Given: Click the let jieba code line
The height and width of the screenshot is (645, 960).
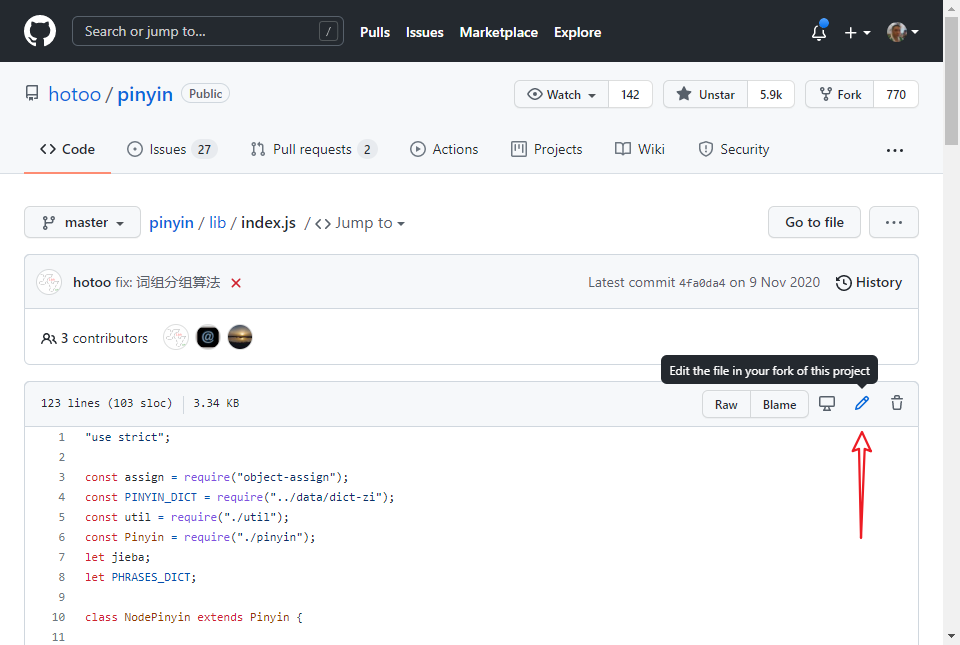Looking at the screenshot, I should point(118,557).
